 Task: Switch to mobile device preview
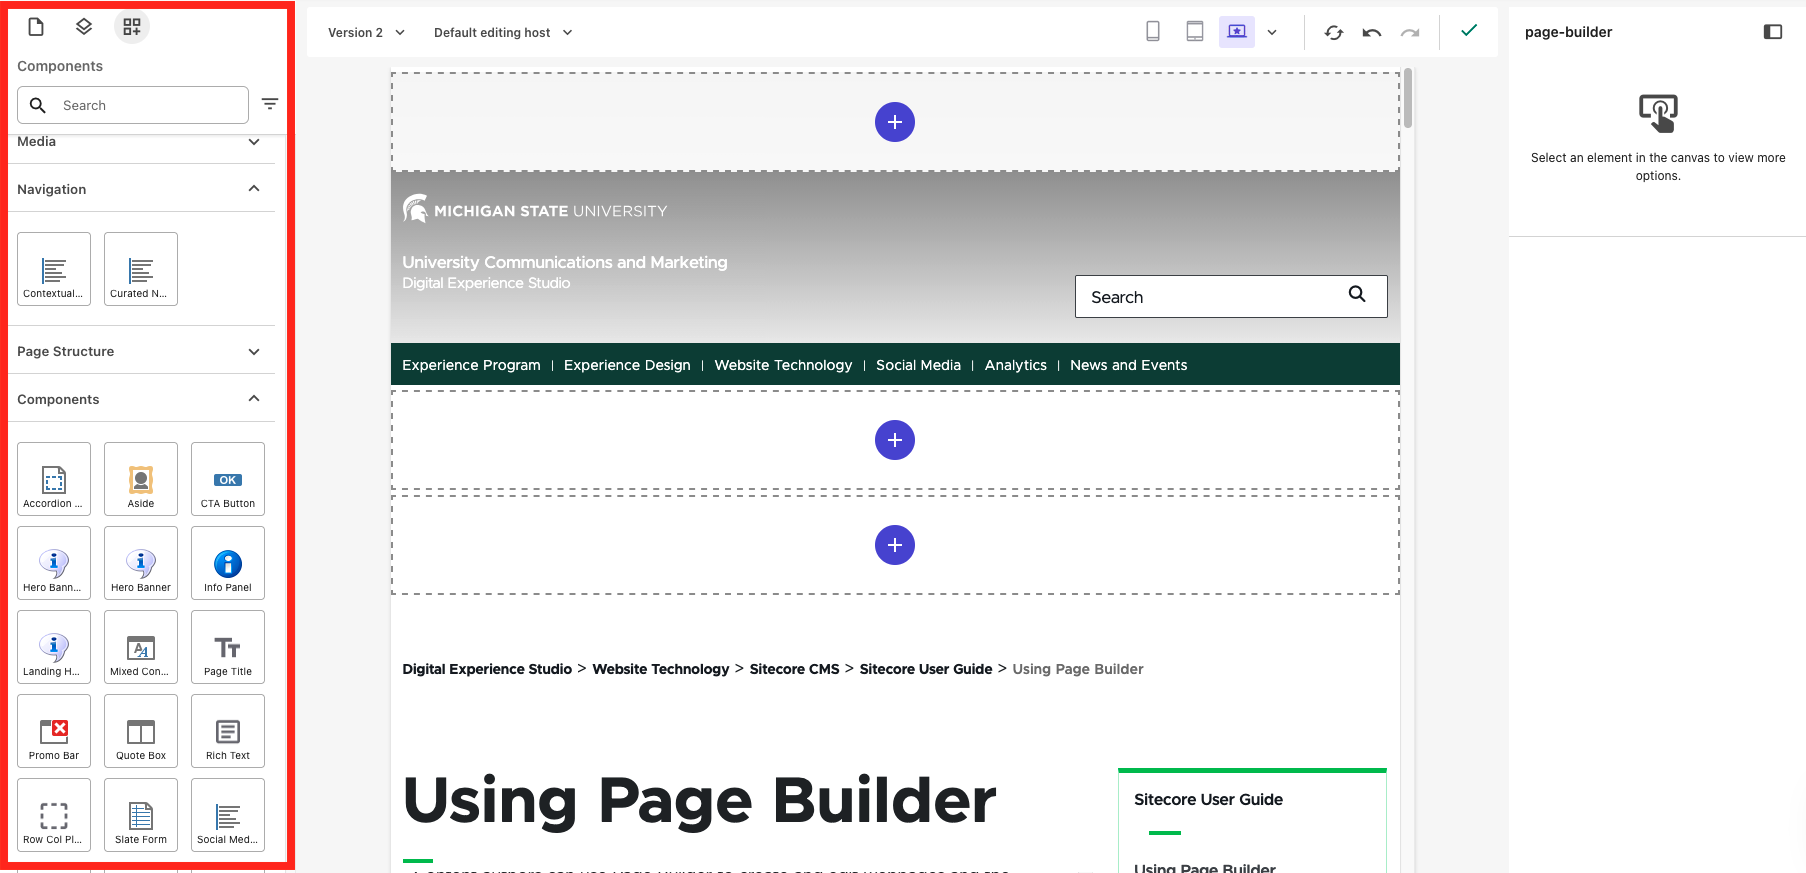(x=1153, y=32)
